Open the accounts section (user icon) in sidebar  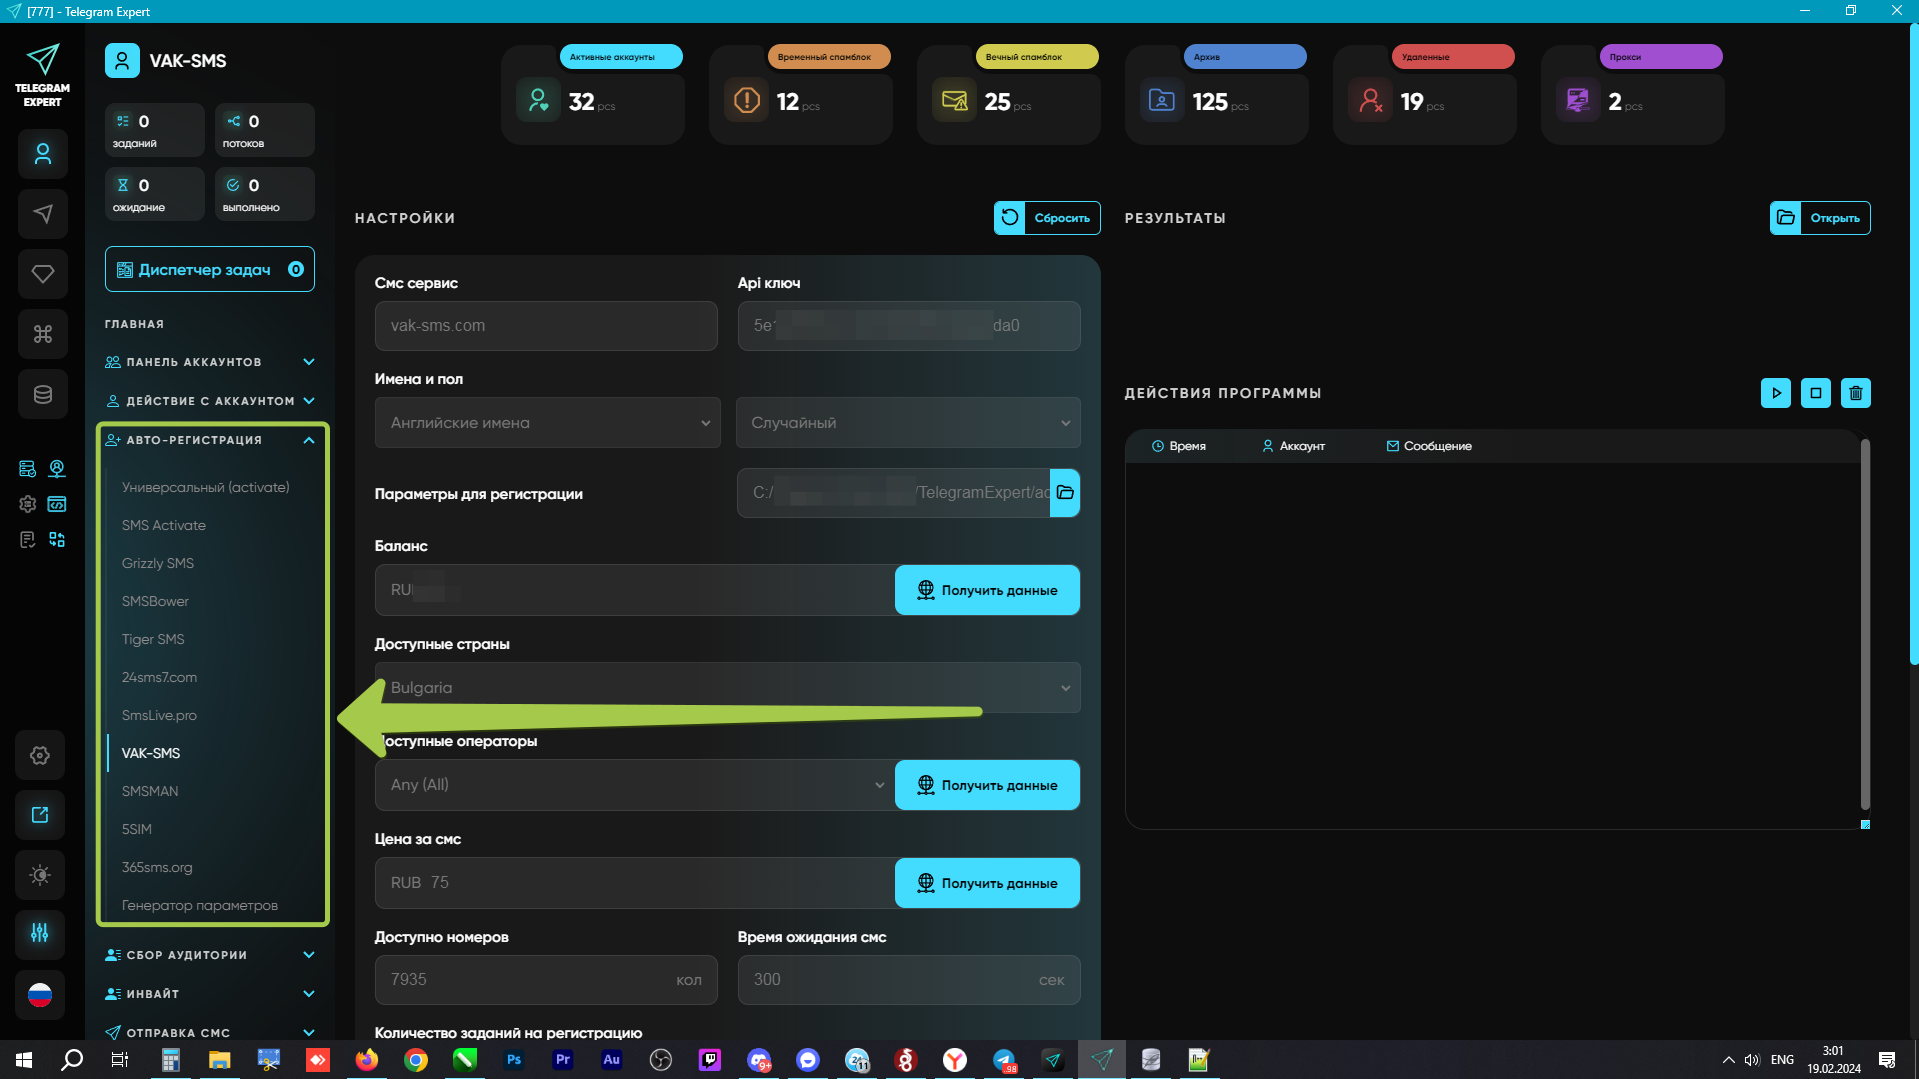click(42, 154)
